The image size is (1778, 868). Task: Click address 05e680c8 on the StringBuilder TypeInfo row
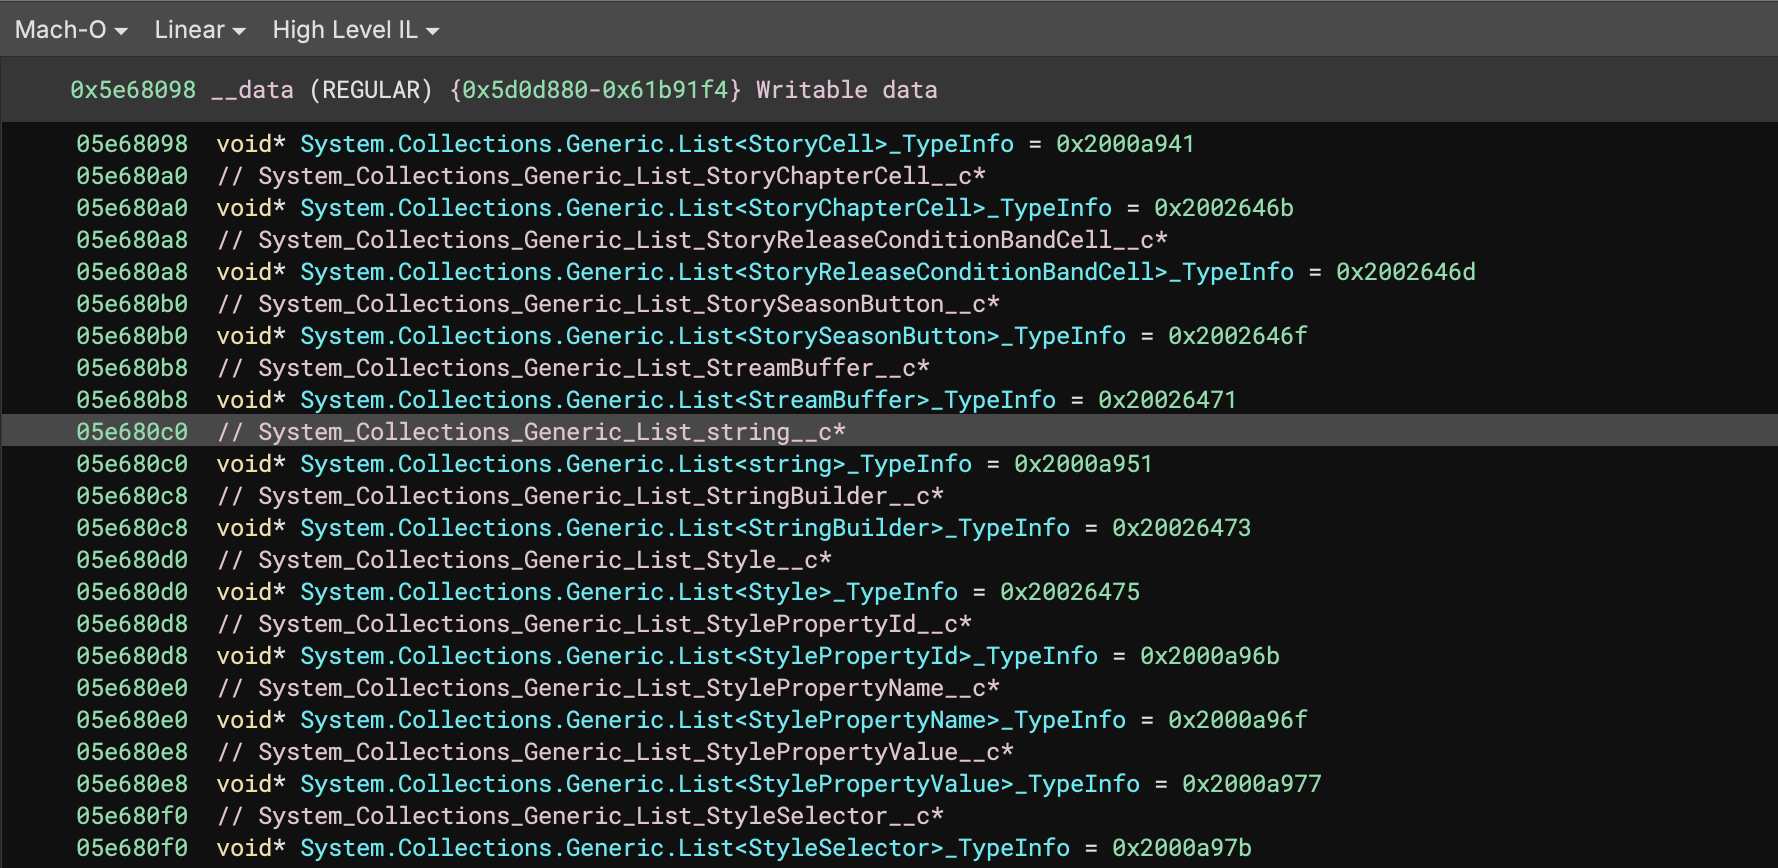(x=132, y=528)
